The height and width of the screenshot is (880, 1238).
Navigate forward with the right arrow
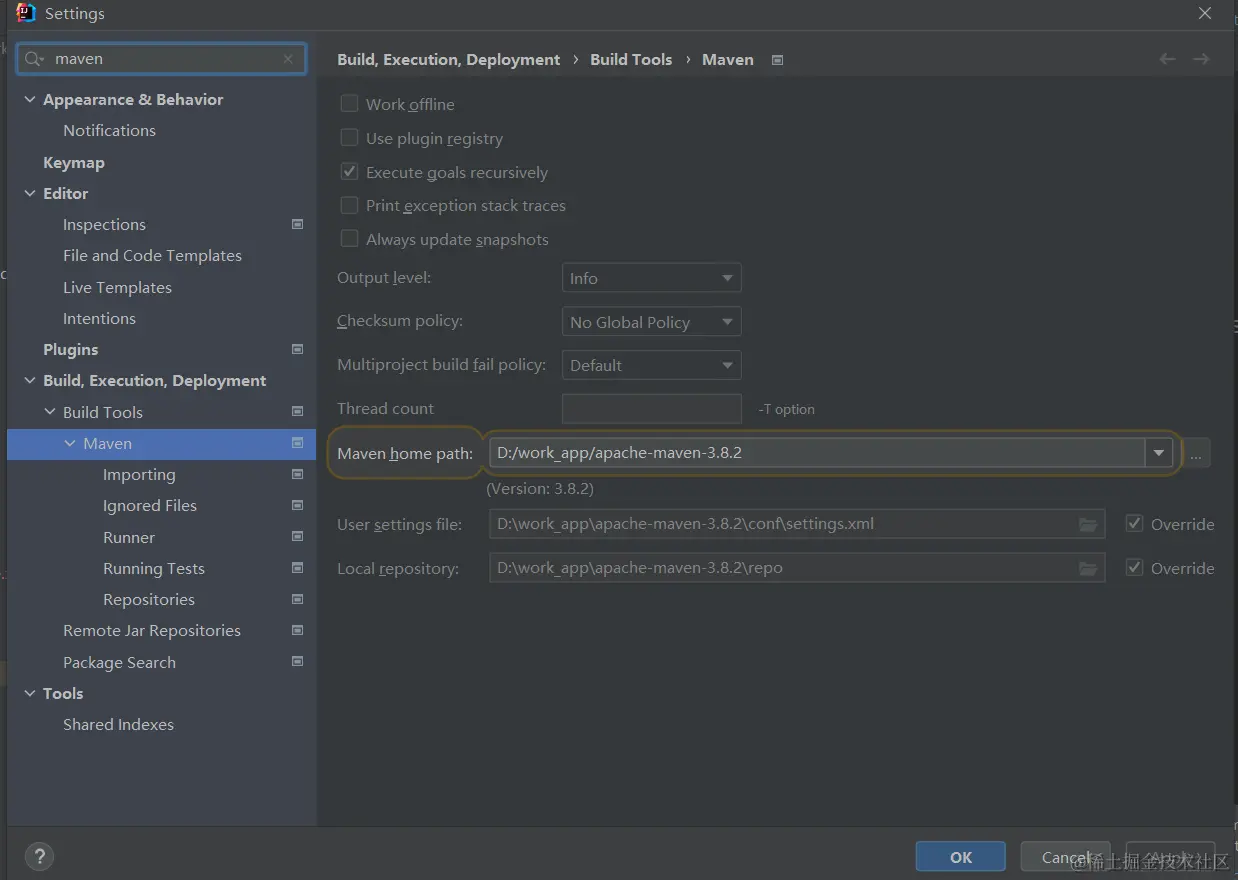tap(1201, 59)
